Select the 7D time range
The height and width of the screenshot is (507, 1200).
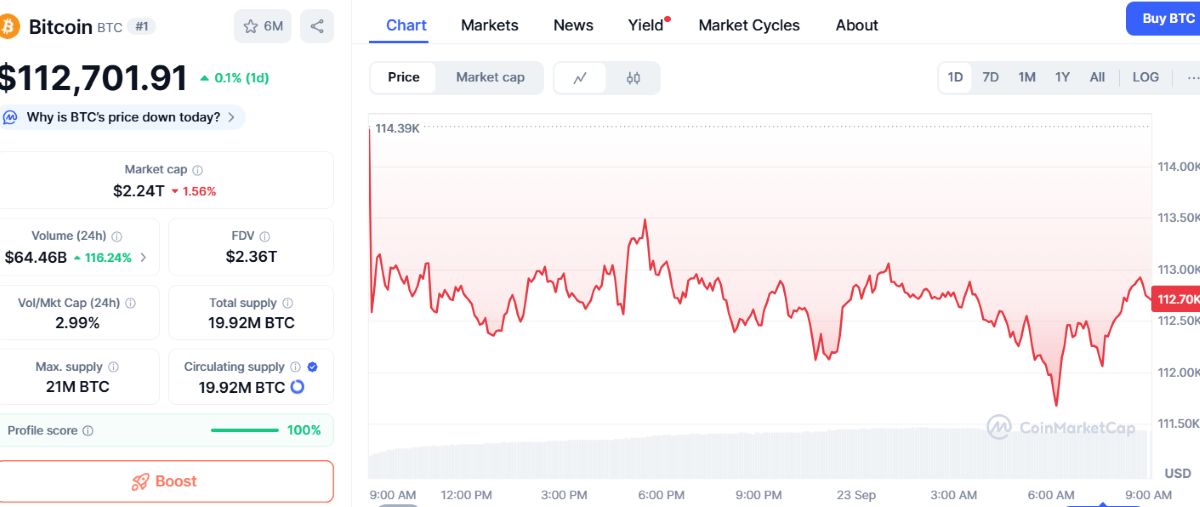[x=990, y=77]
